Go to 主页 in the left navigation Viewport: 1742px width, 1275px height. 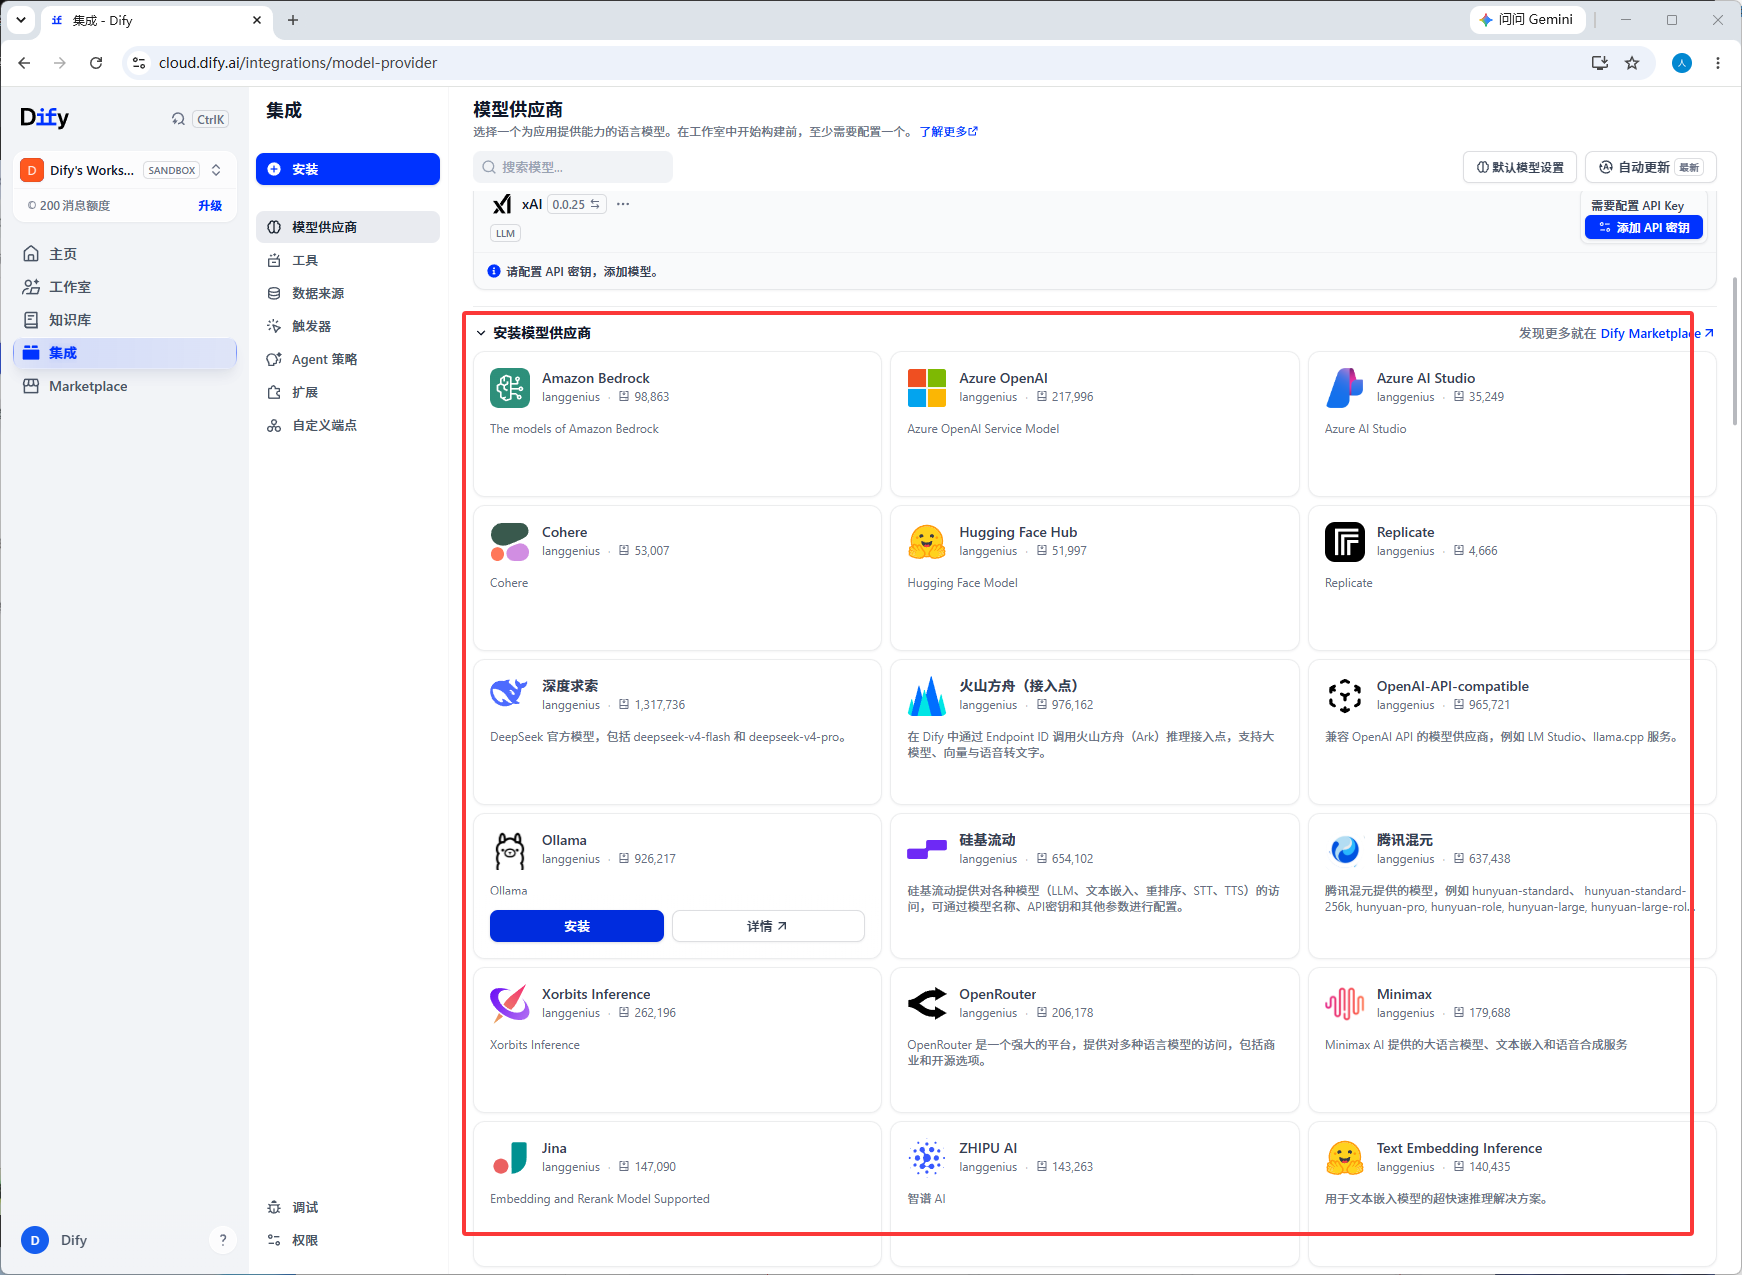coord(126,254)
